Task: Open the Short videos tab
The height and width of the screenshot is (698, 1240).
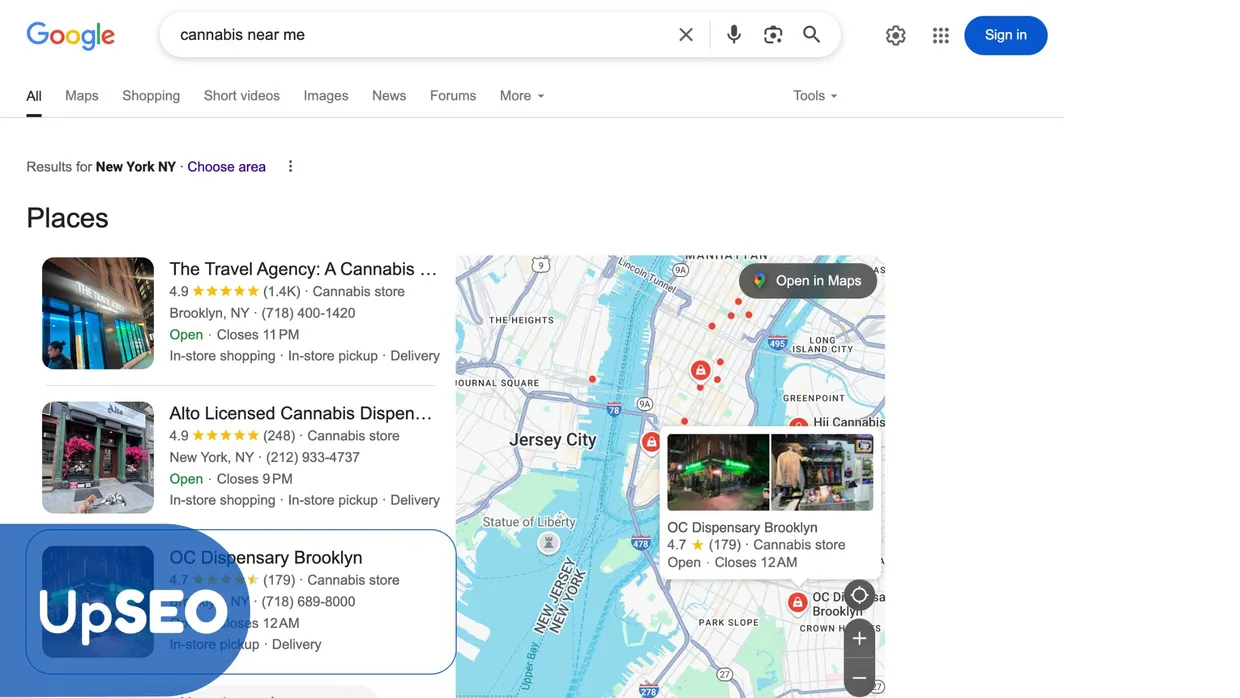Action: 242,96
